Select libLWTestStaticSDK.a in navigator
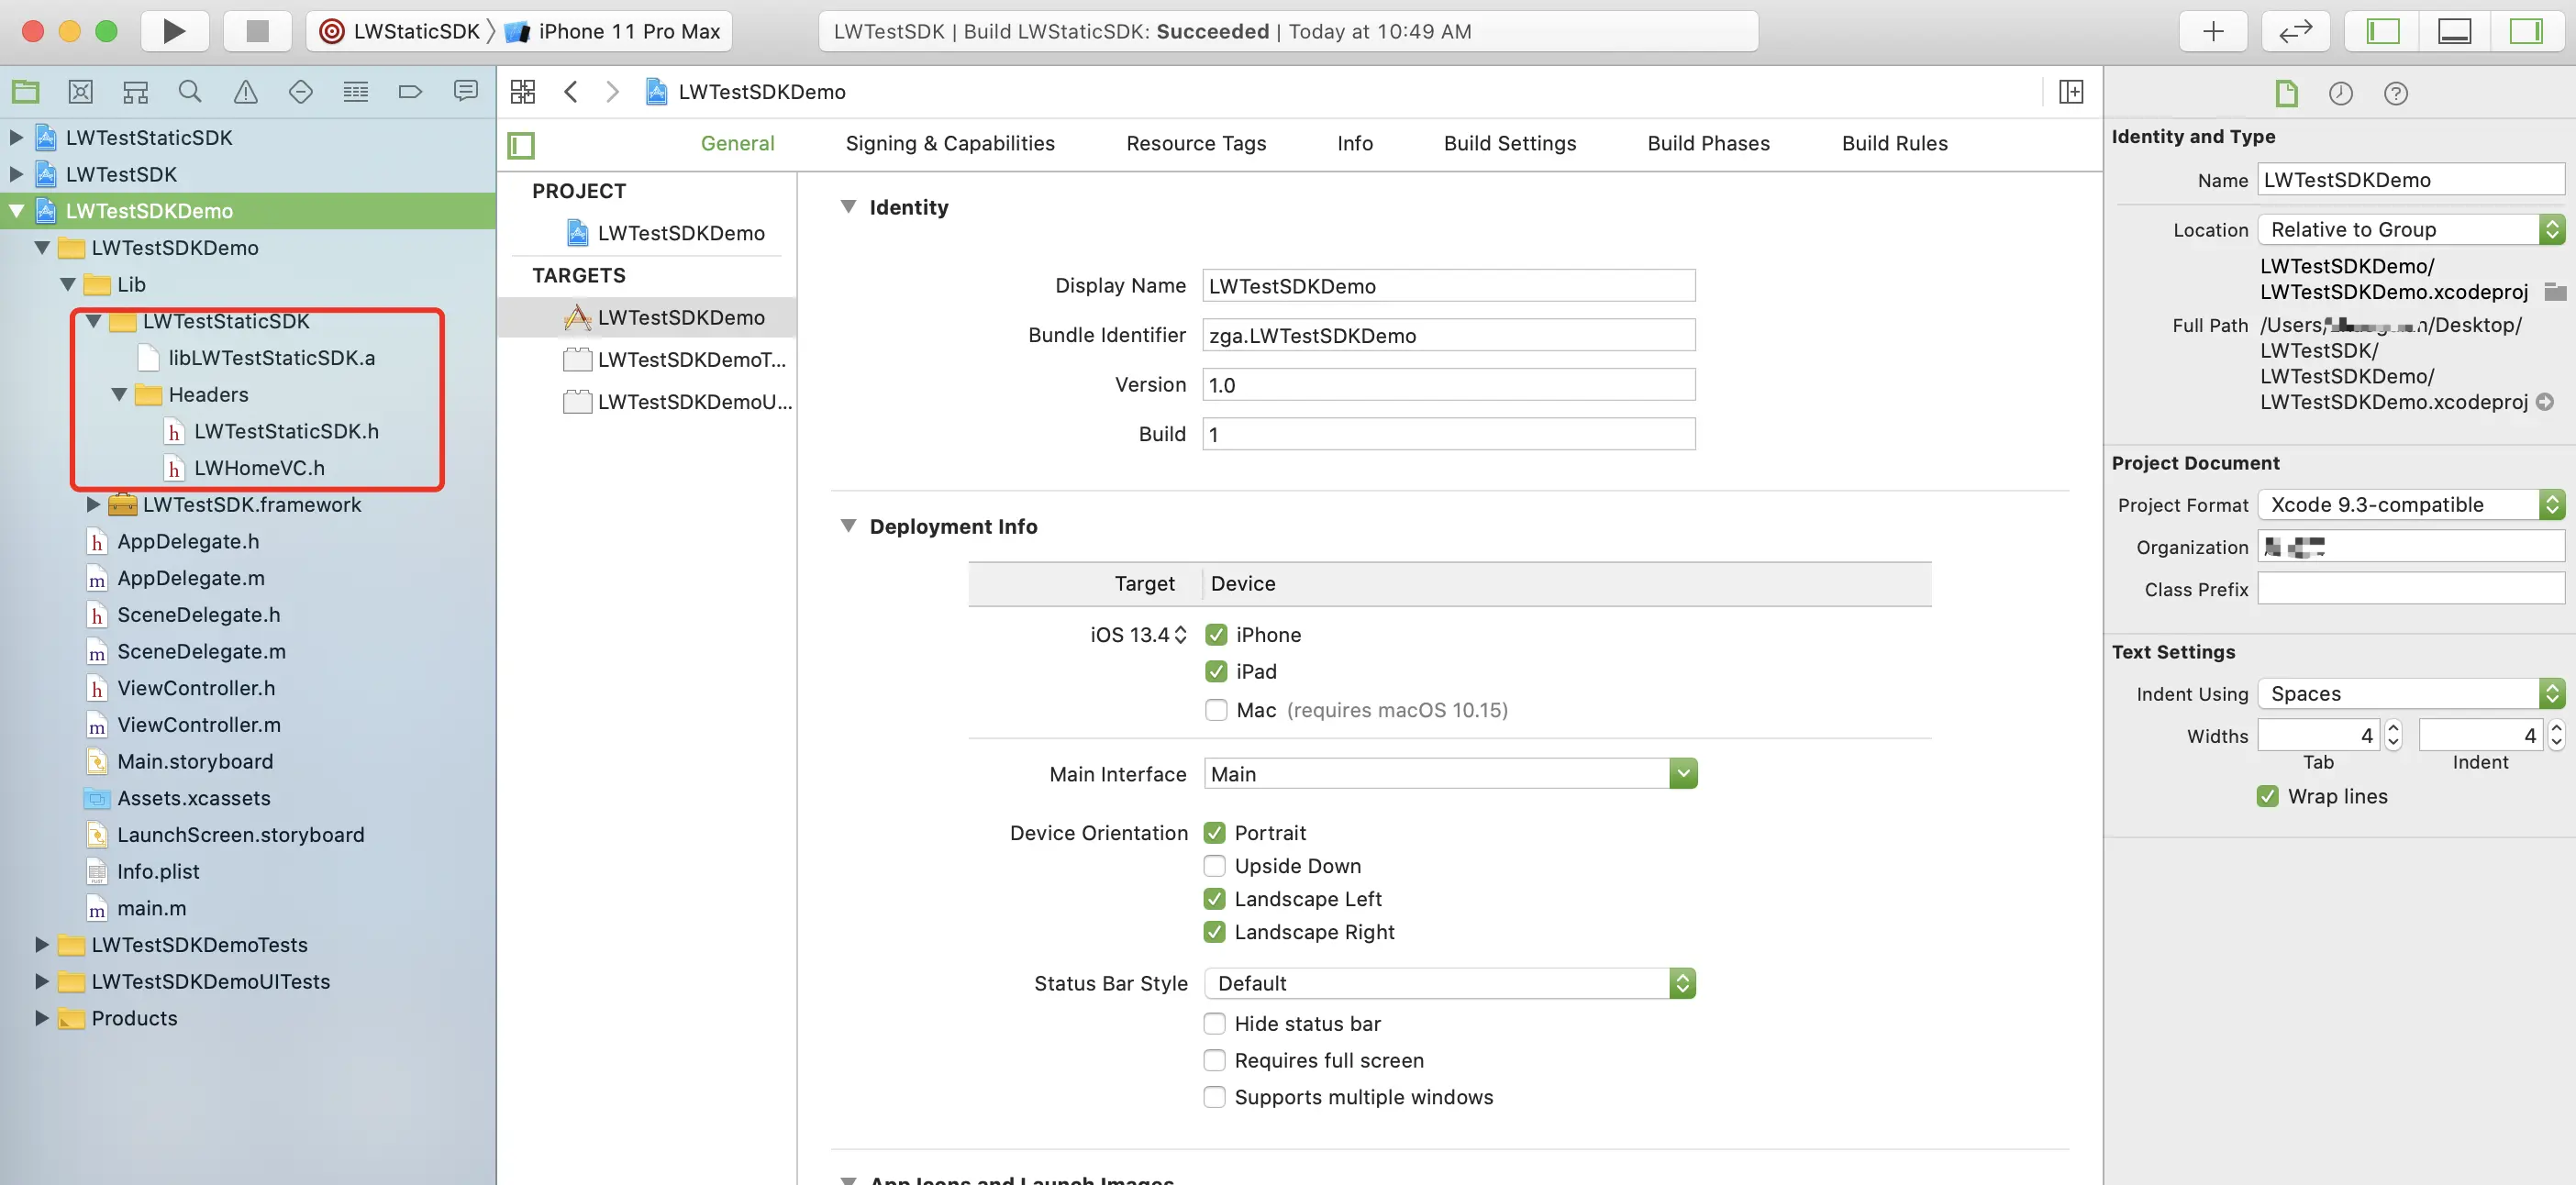Screen dimensions: 2576x1185 coord(271,358)
